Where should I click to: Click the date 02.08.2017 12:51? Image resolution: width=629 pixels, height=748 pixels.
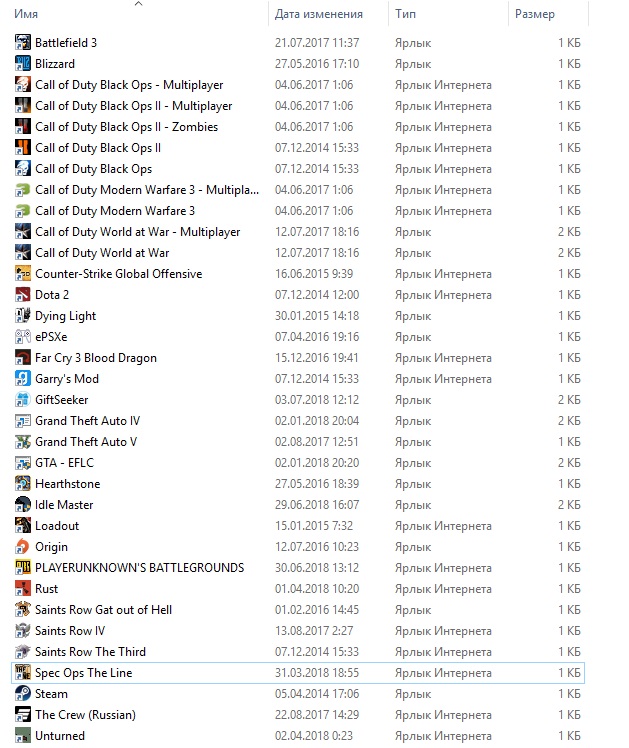[317, 442]
